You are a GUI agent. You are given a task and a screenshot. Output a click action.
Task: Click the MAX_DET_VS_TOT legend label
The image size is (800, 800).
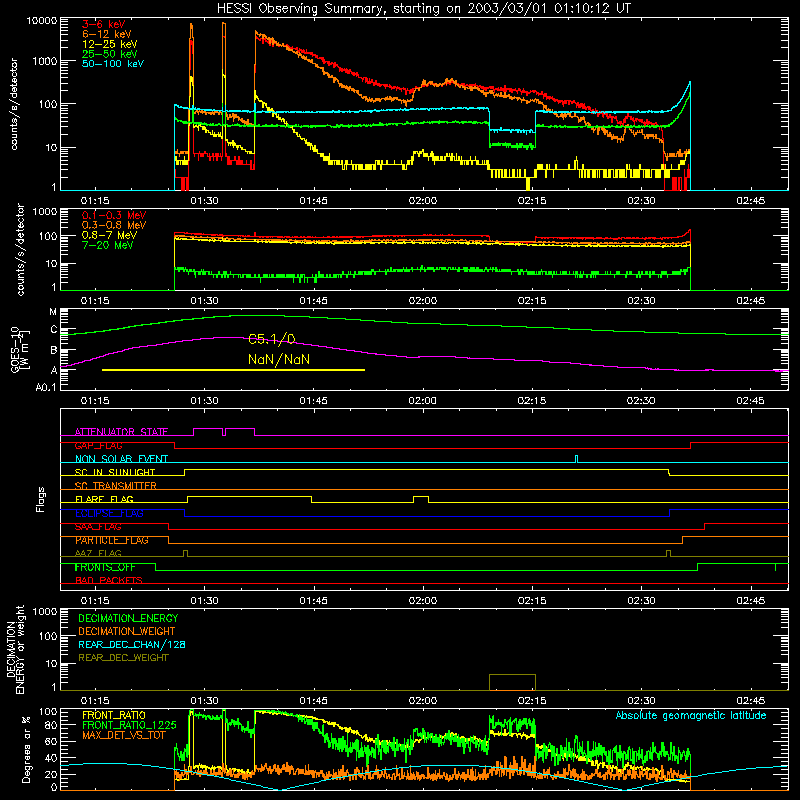124,735
